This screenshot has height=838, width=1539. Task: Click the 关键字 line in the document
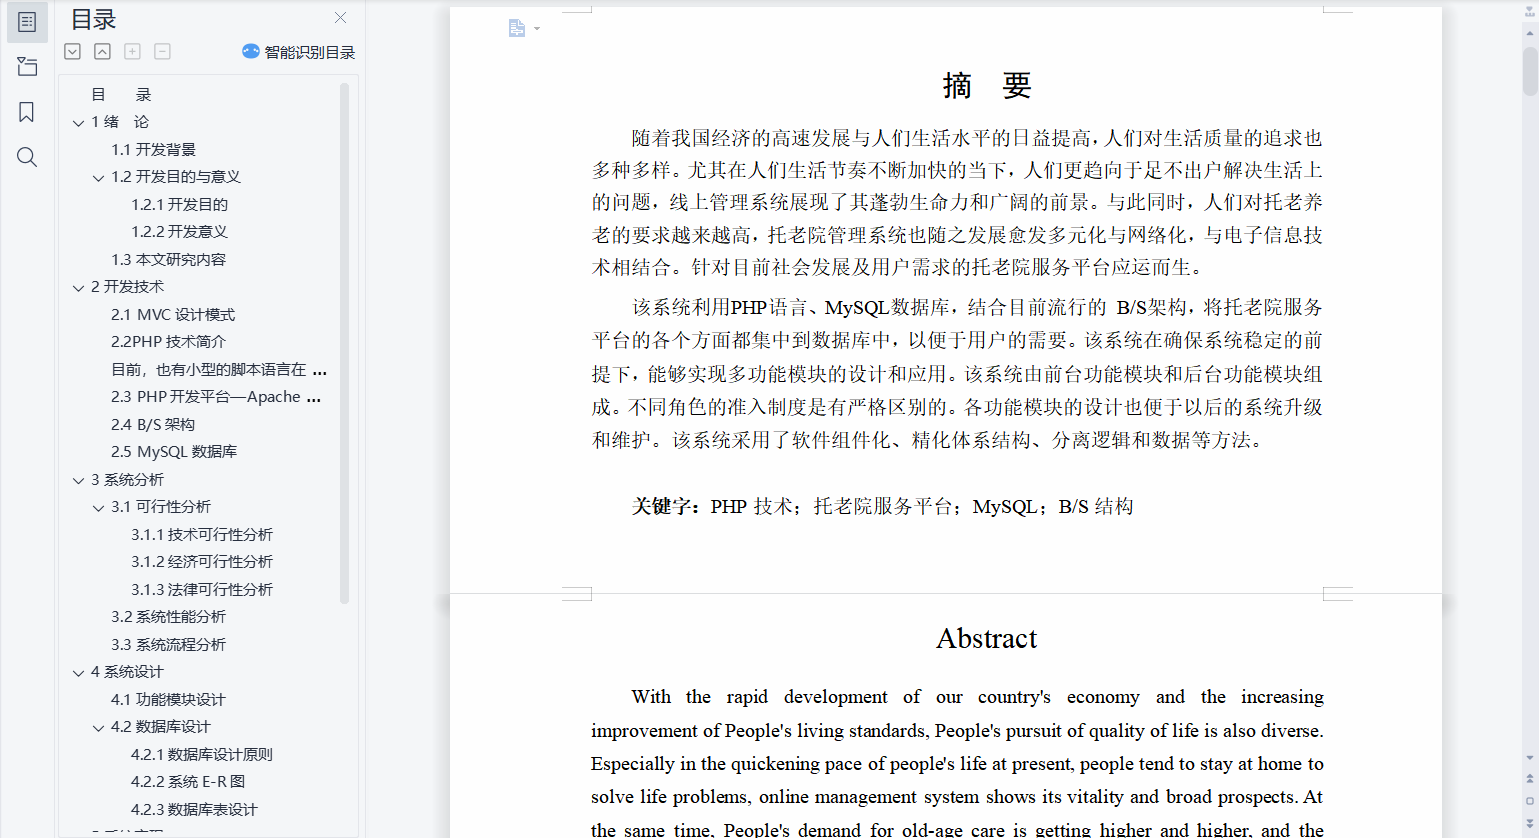point(882,507)
